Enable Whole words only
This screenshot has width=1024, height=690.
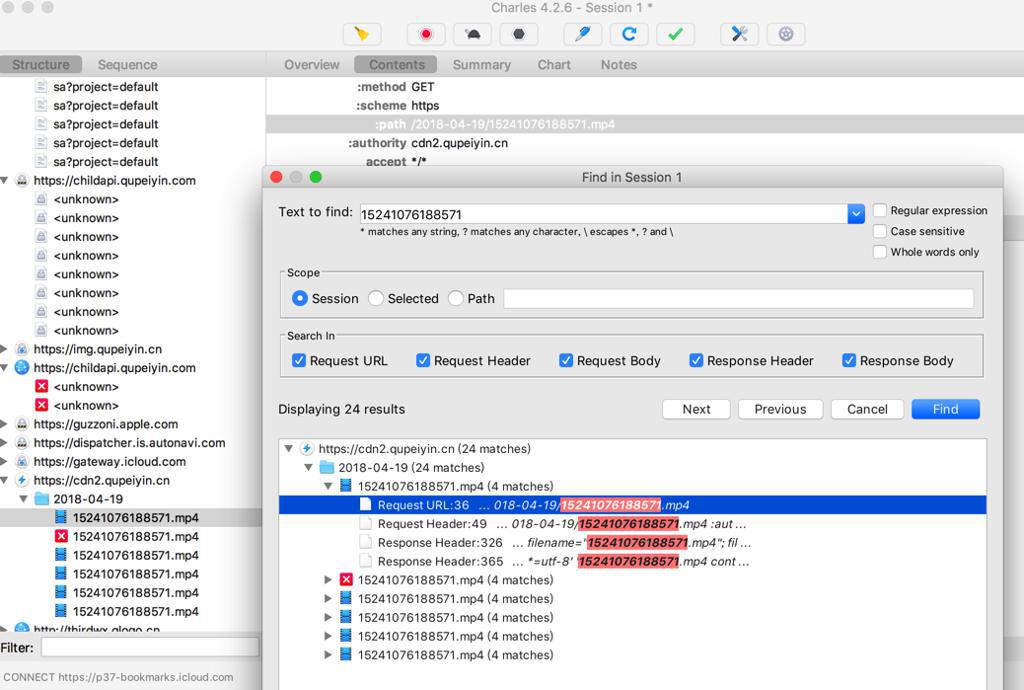click(x=880, y=252)
